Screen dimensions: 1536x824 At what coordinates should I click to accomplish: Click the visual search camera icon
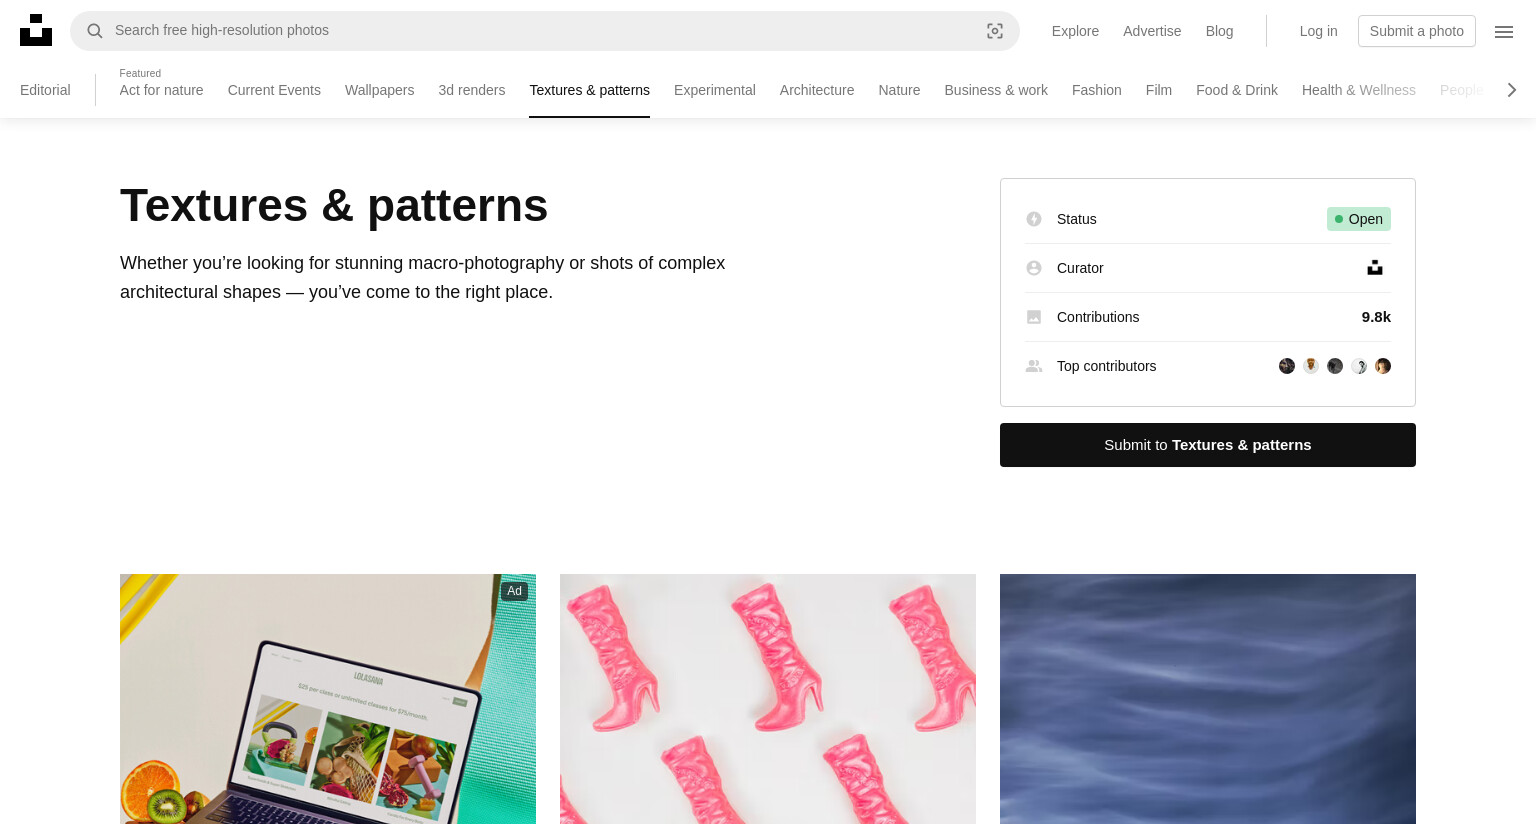pos(995,31)
